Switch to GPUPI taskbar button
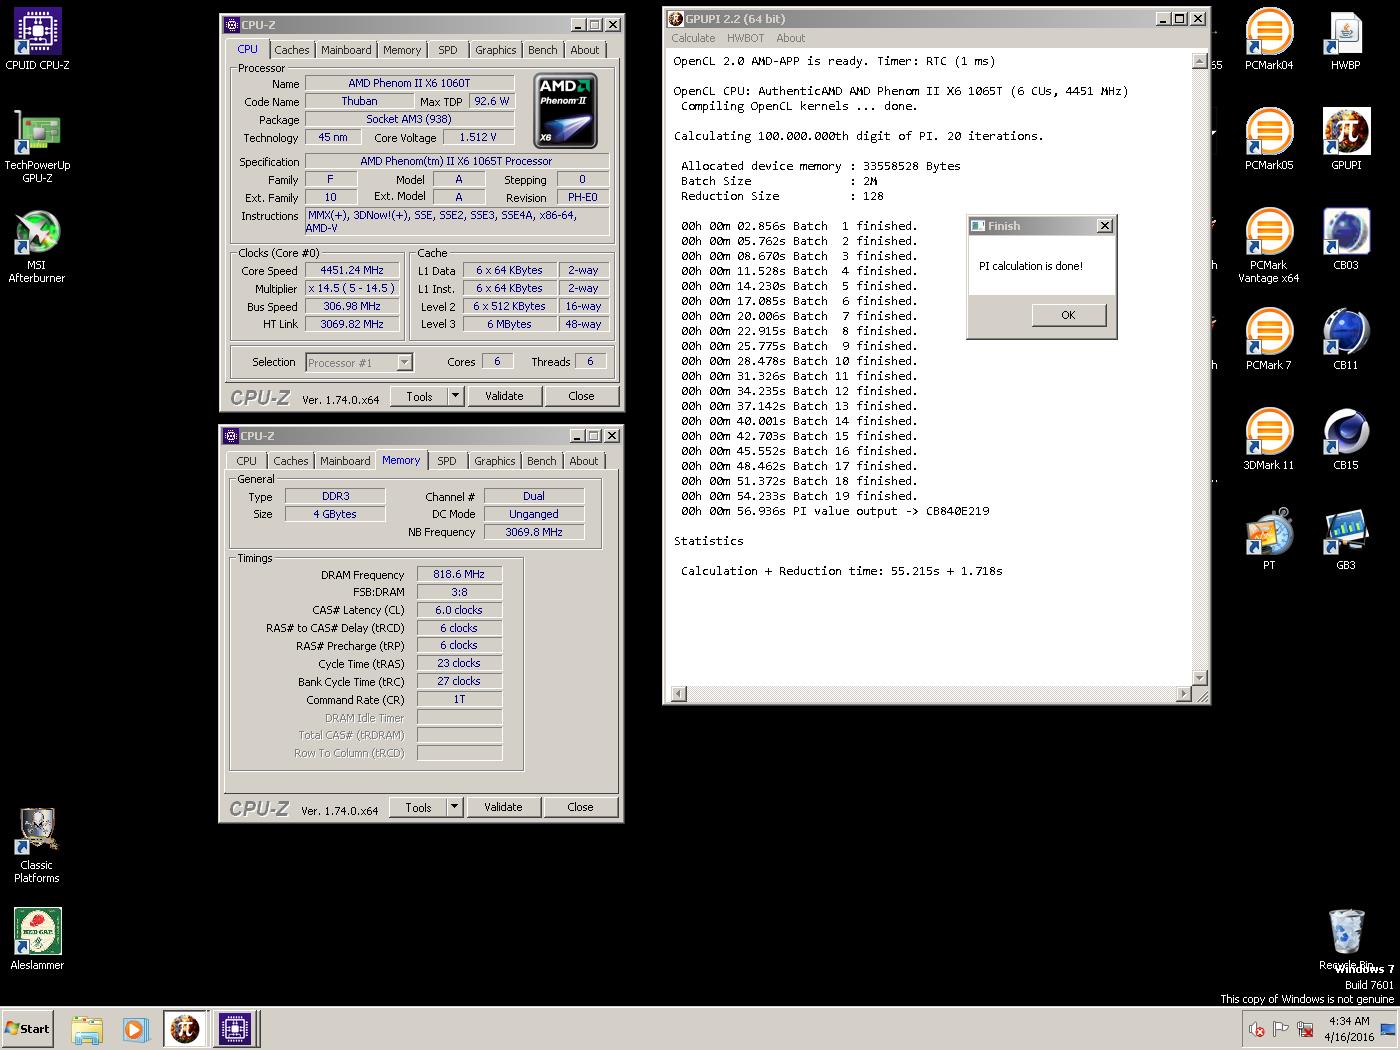 tap(186, 1029)
